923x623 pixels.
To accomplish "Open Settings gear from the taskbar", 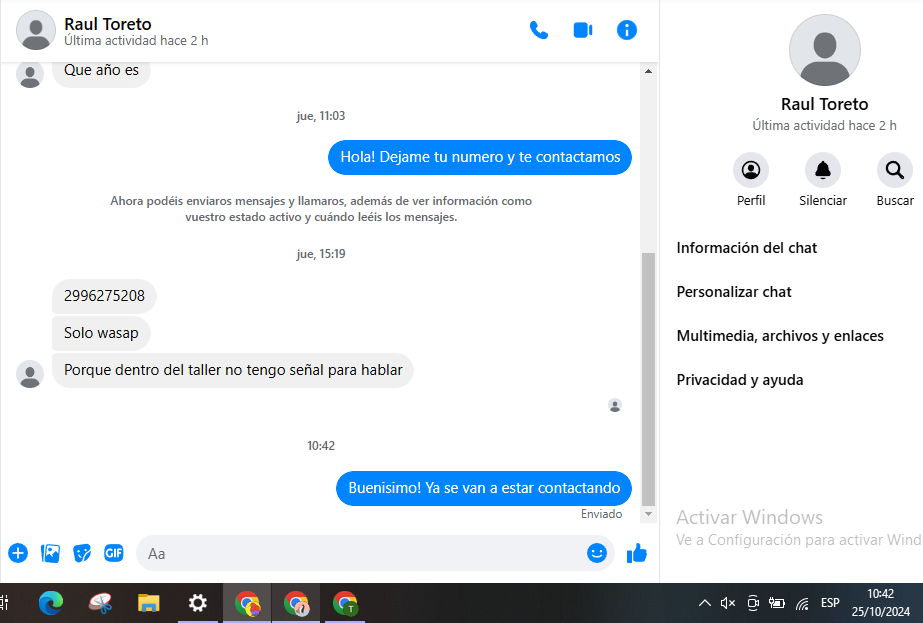I will tap(198, 604).
